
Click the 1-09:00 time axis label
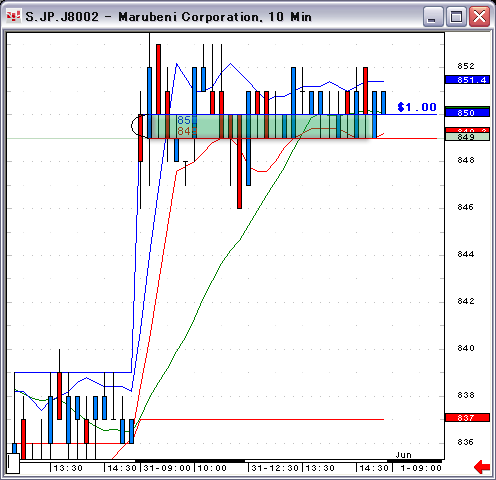pyautogui.click(x=421, y=468)
